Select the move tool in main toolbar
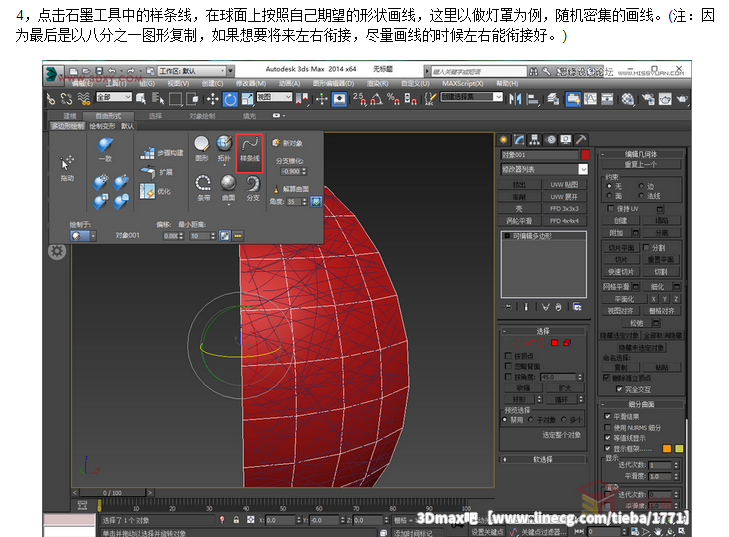Viewport: 729px width, 537px height. (212, 99)
